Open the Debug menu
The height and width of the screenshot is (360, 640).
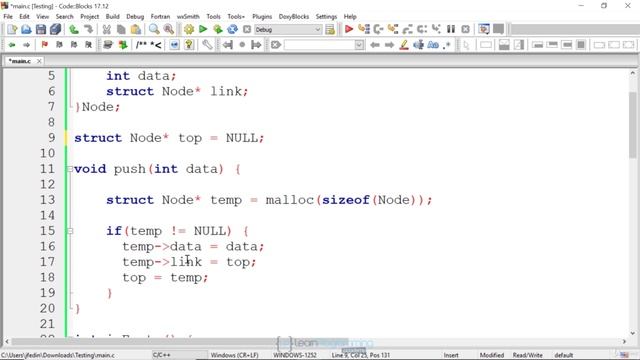(x=135, y=16)
